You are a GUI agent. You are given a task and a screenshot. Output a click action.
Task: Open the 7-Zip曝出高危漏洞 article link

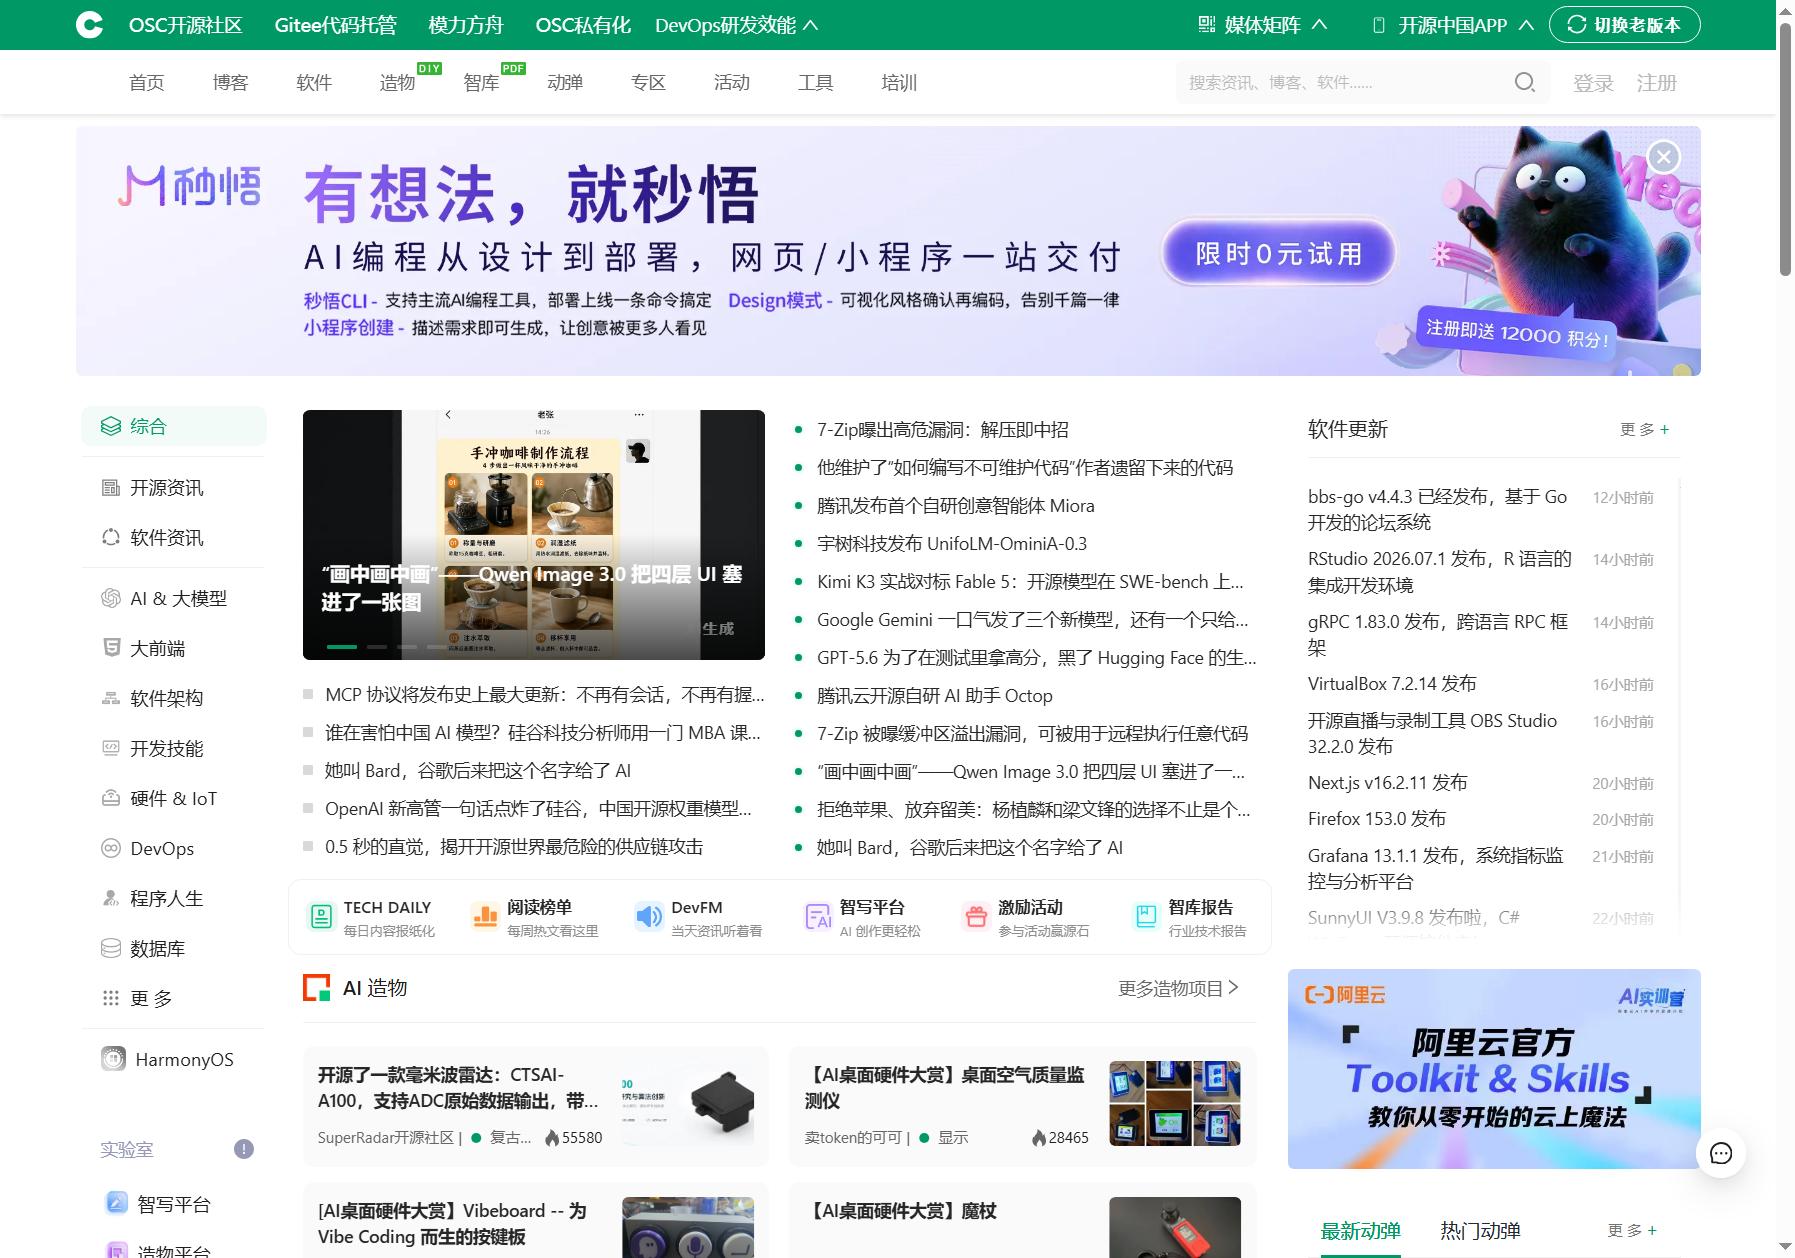pos(943,430)
